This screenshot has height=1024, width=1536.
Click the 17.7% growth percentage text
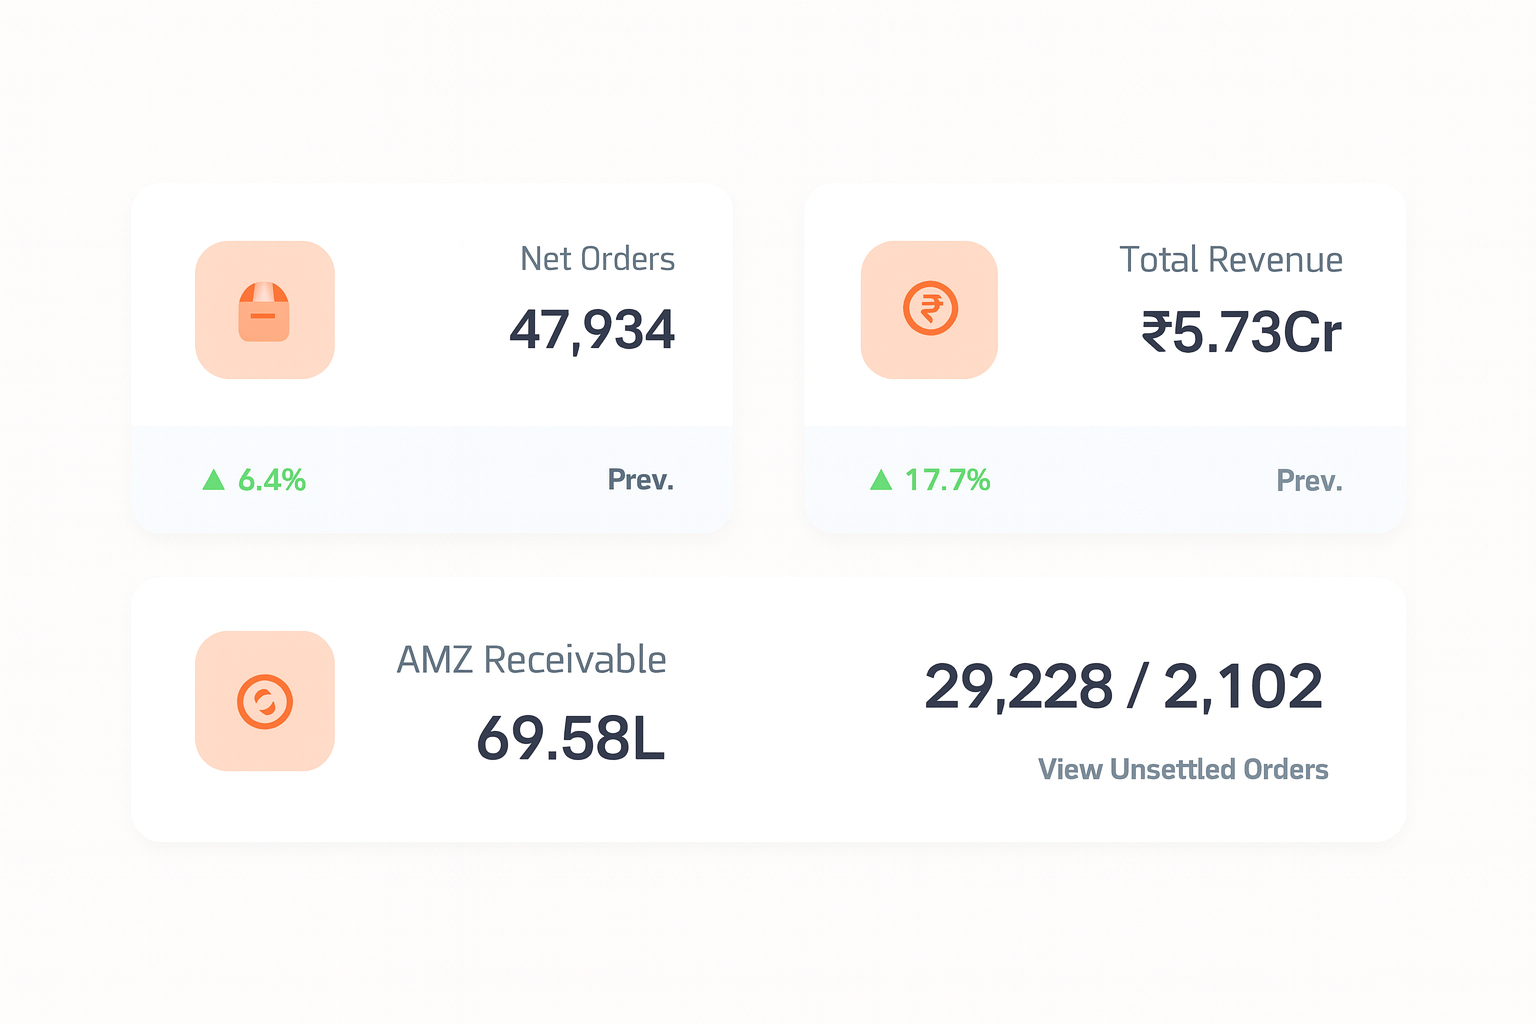pyautogui.click(x=947, y=480)
